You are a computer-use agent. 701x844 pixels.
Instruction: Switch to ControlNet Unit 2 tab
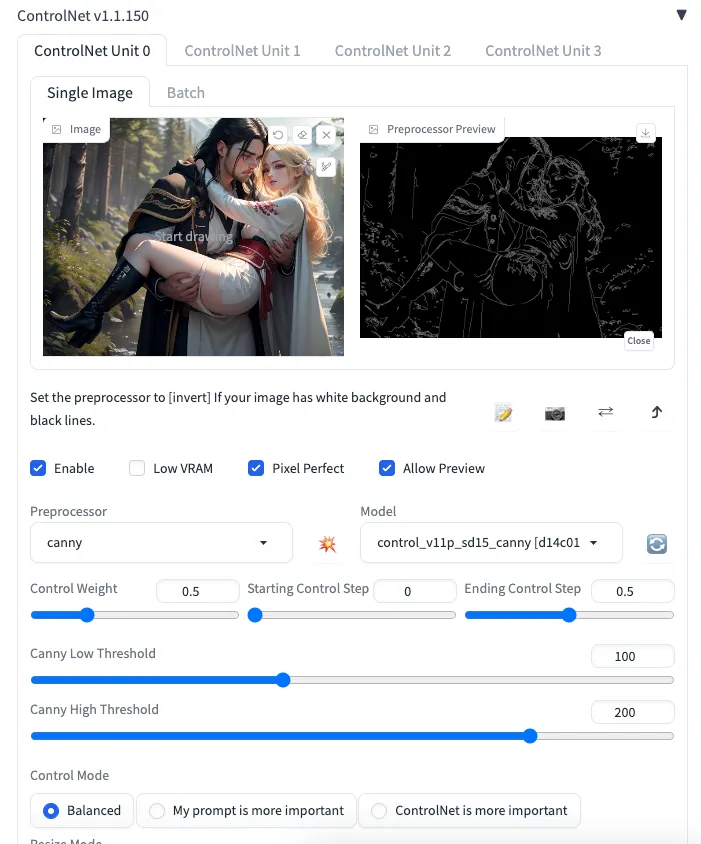point(392,51)
